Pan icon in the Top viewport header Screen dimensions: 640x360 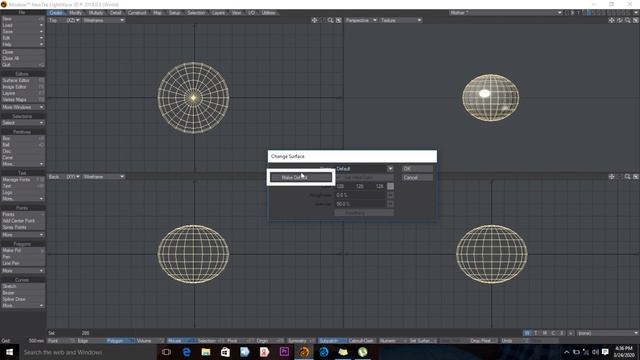tap(314, 20)
